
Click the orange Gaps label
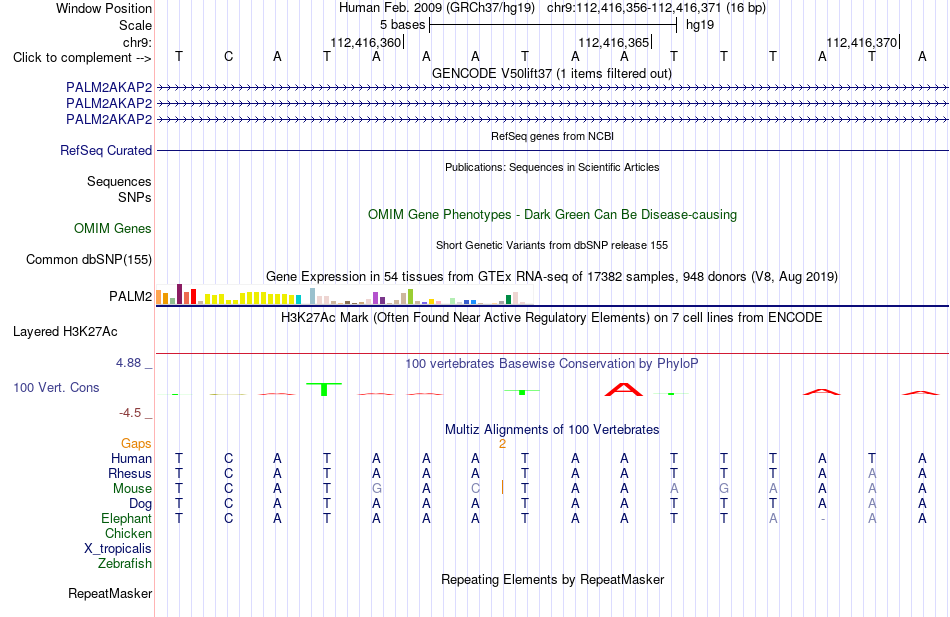(136, 444)
